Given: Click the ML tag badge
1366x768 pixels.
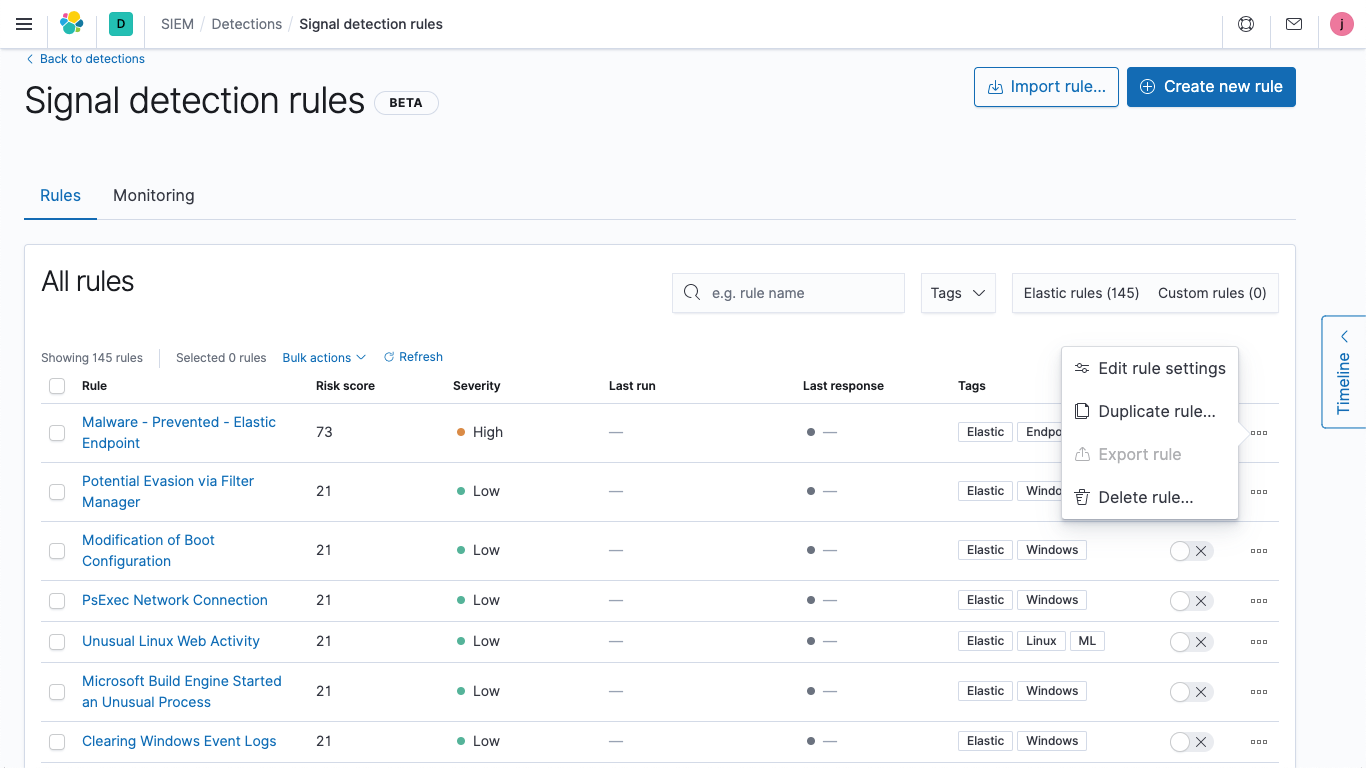Looking at the screenshot, I should 1087,641.
